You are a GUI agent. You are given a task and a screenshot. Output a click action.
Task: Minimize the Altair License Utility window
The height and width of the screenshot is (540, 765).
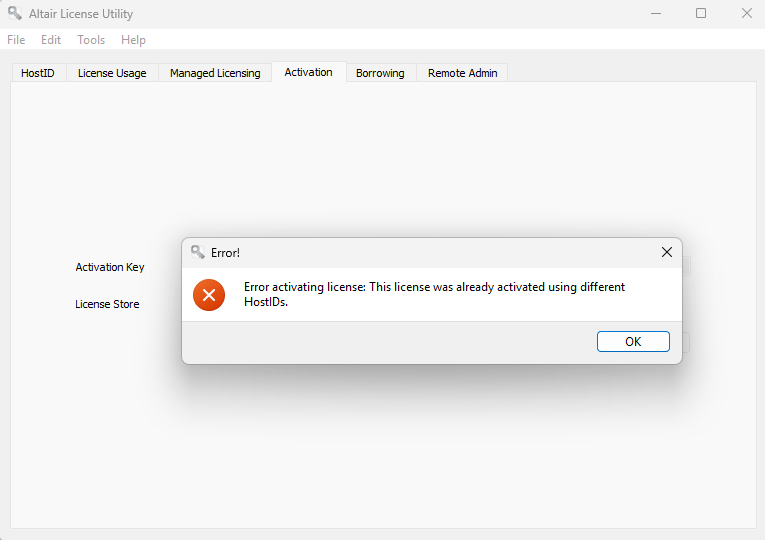tap(656, 14)
